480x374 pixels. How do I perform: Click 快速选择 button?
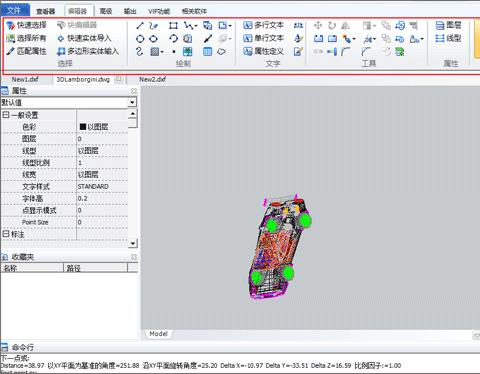click(27, 25)
